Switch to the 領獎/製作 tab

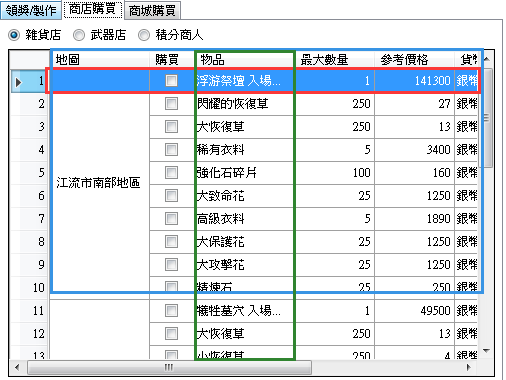[31, 10]
